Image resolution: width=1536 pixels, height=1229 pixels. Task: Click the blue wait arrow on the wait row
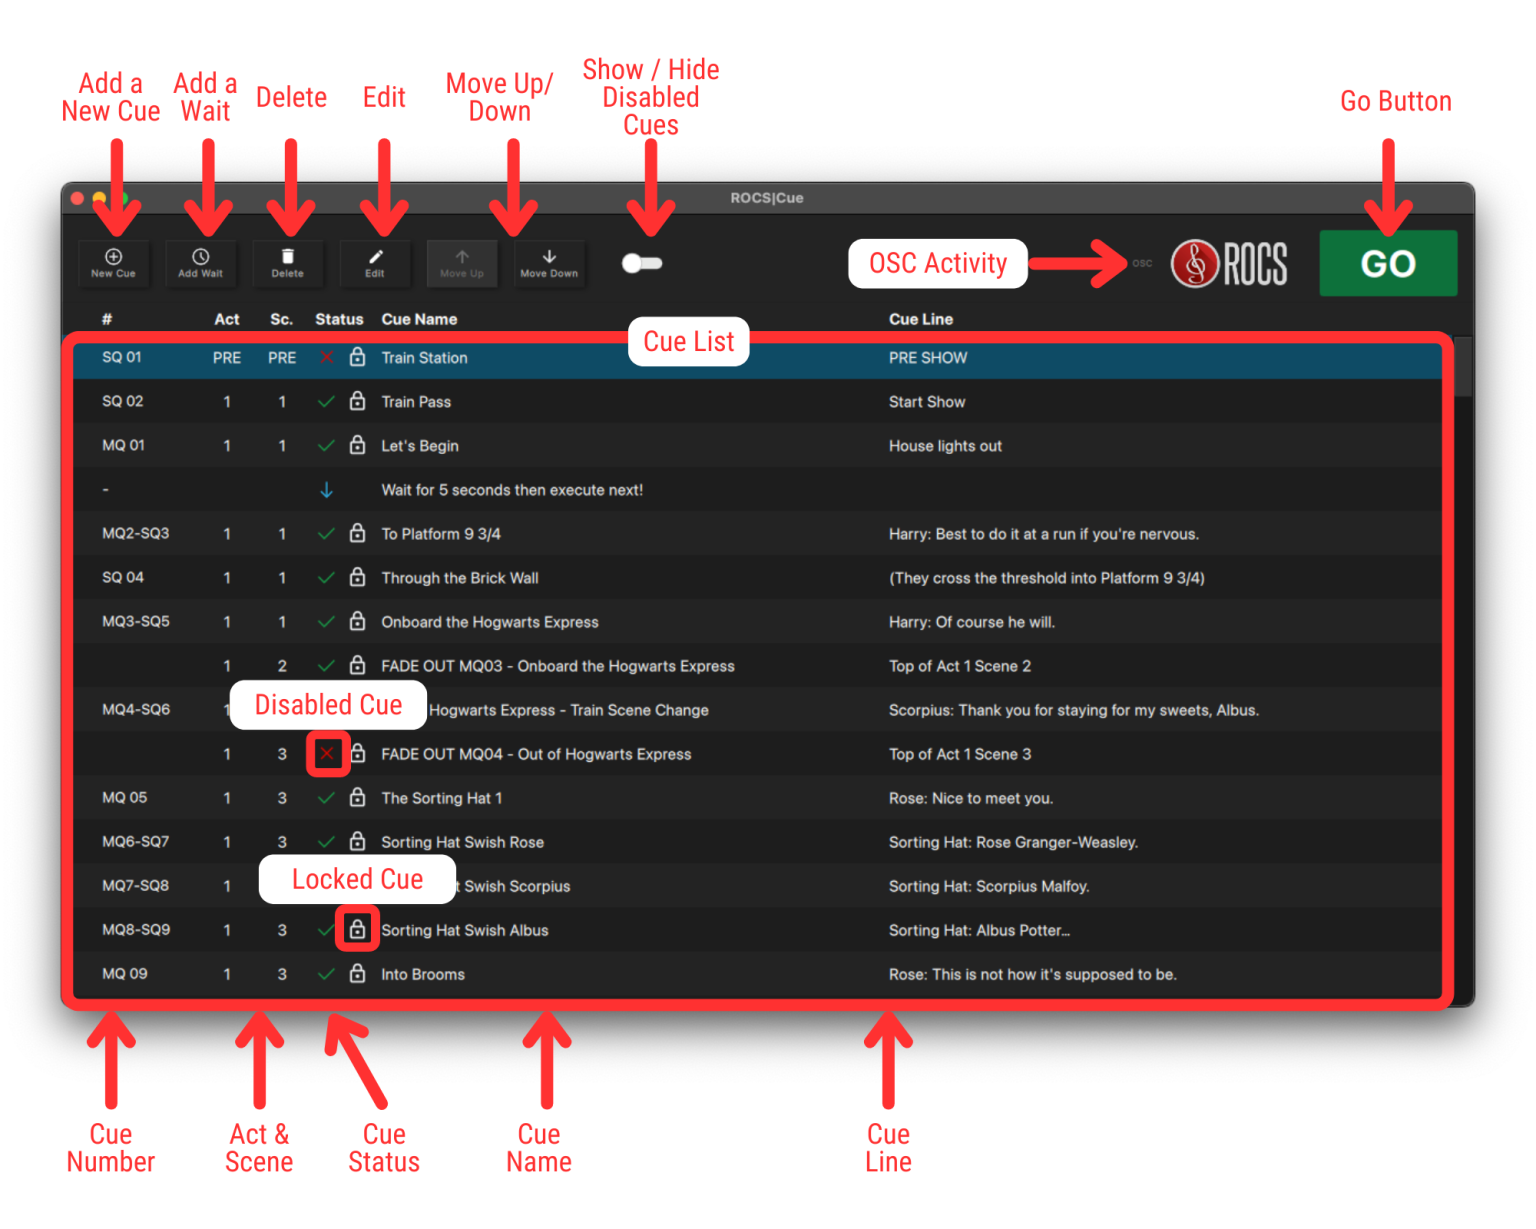tap(326, 489)
